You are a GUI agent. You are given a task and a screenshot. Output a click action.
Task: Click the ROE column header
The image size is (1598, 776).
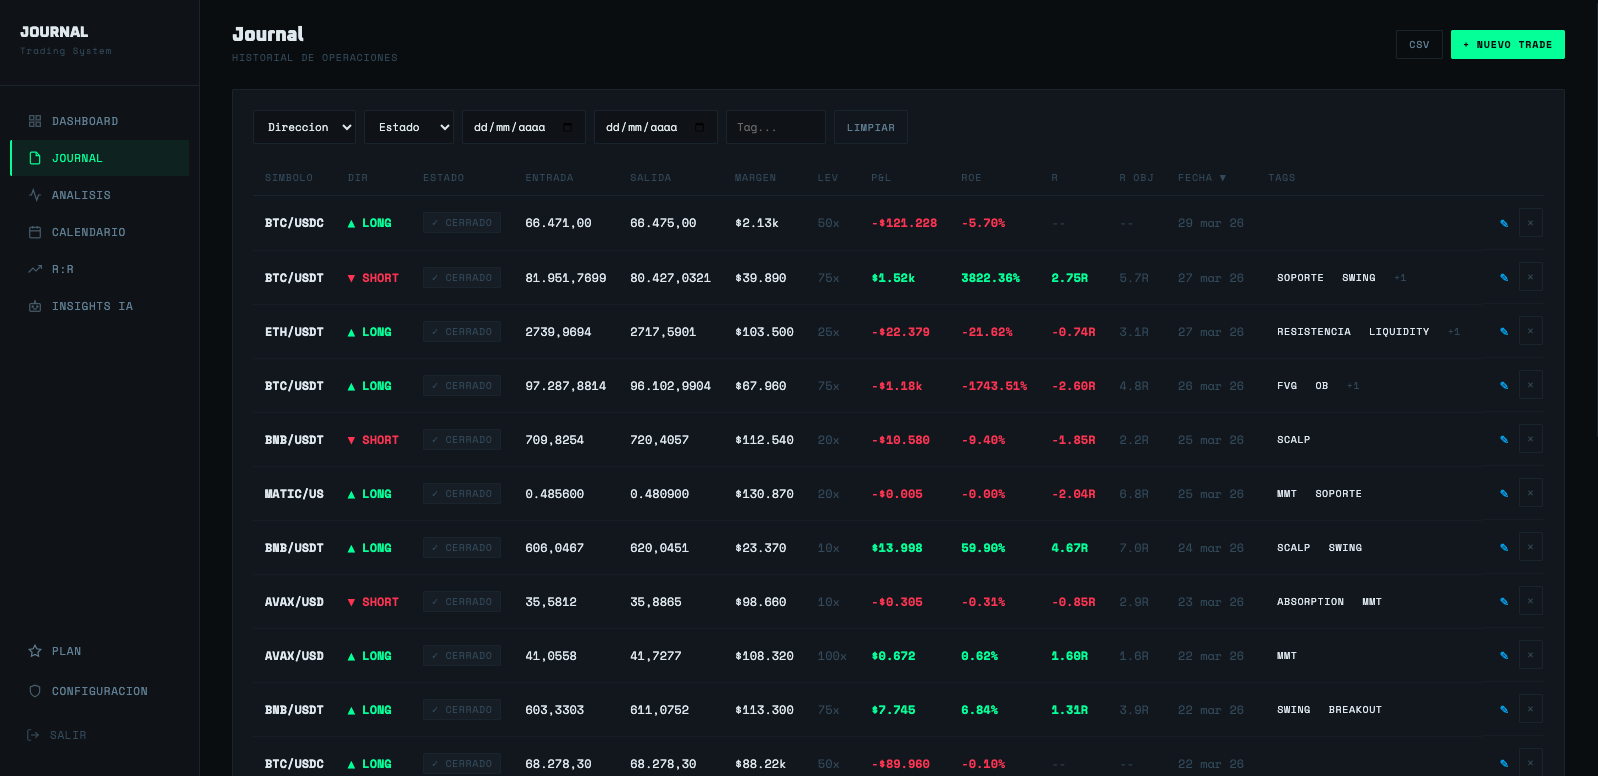971,177
